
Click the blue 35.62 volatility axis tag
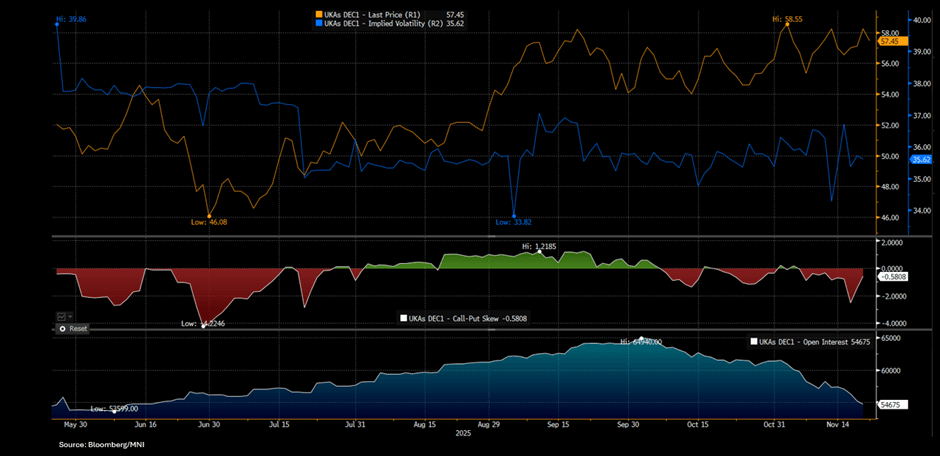click(894, 158)
